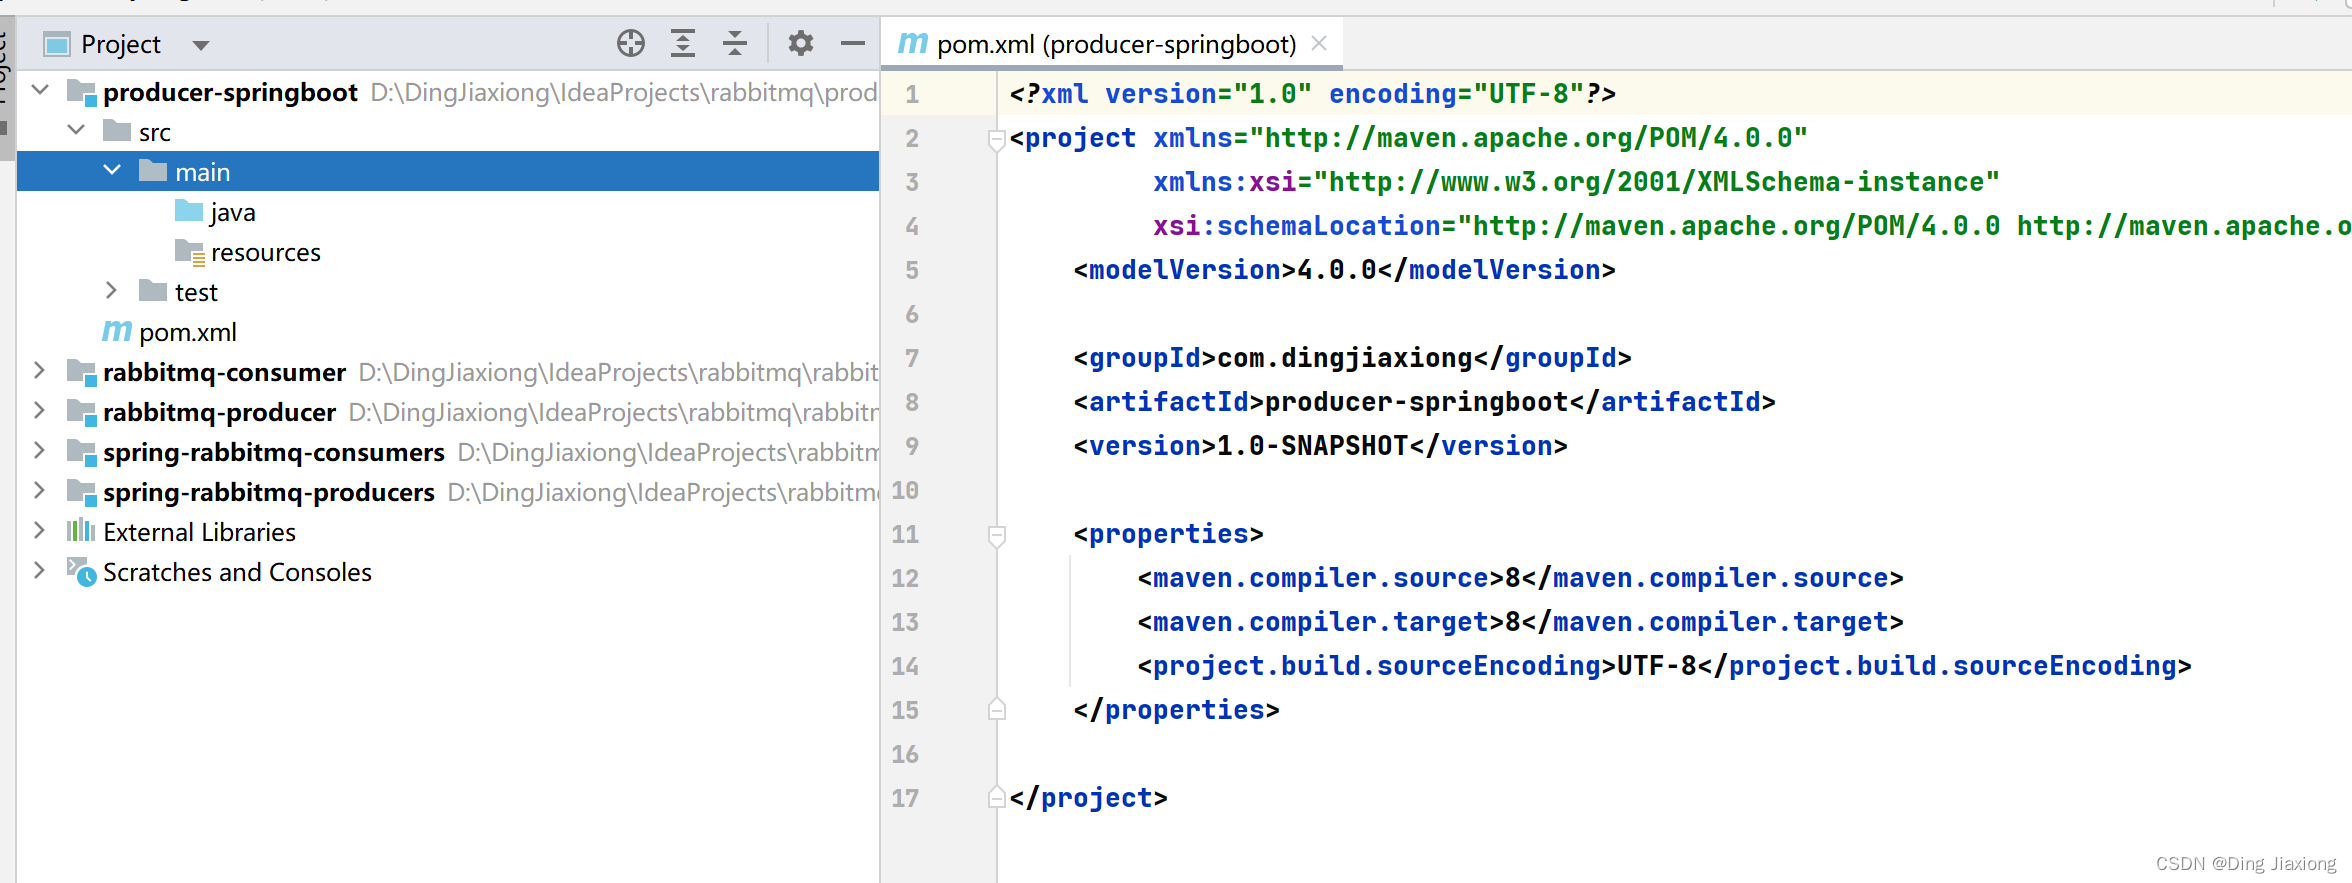Screen dimensions: 2352x883
Task: Click the closing </project> tag
Action: 1089,798
